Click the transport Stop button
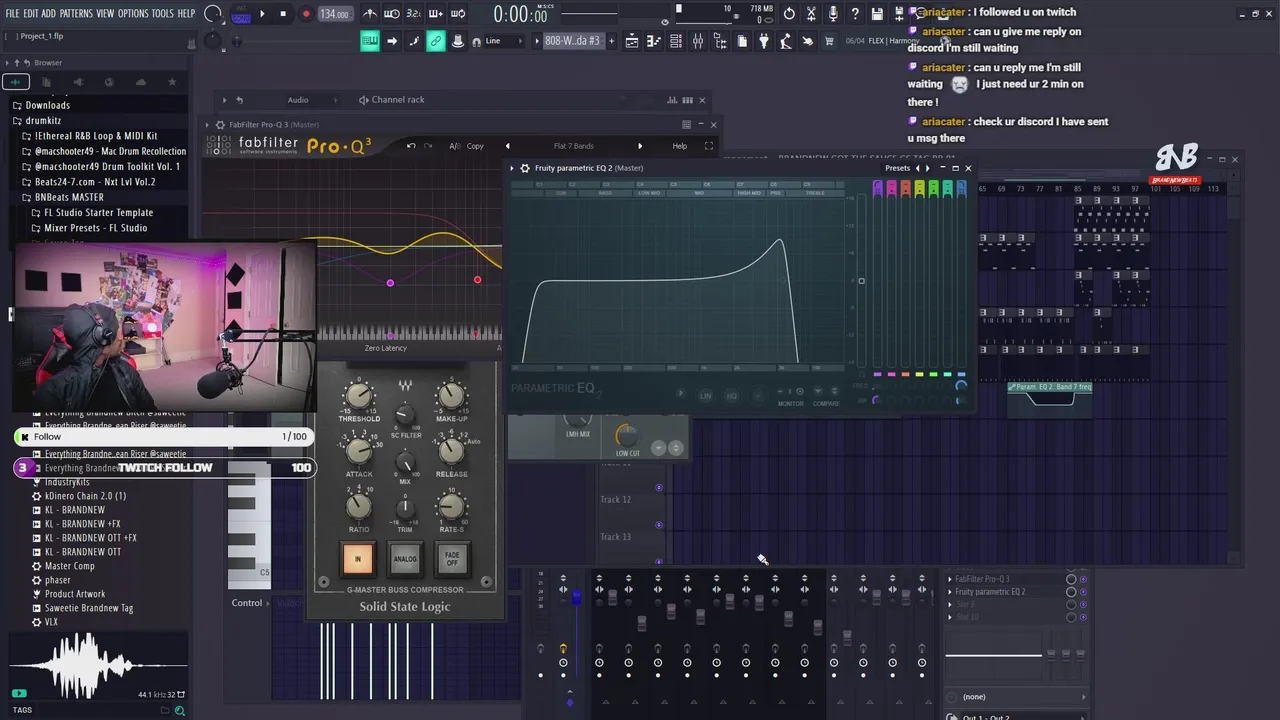 pyautogui.click(x=283, y=14)
